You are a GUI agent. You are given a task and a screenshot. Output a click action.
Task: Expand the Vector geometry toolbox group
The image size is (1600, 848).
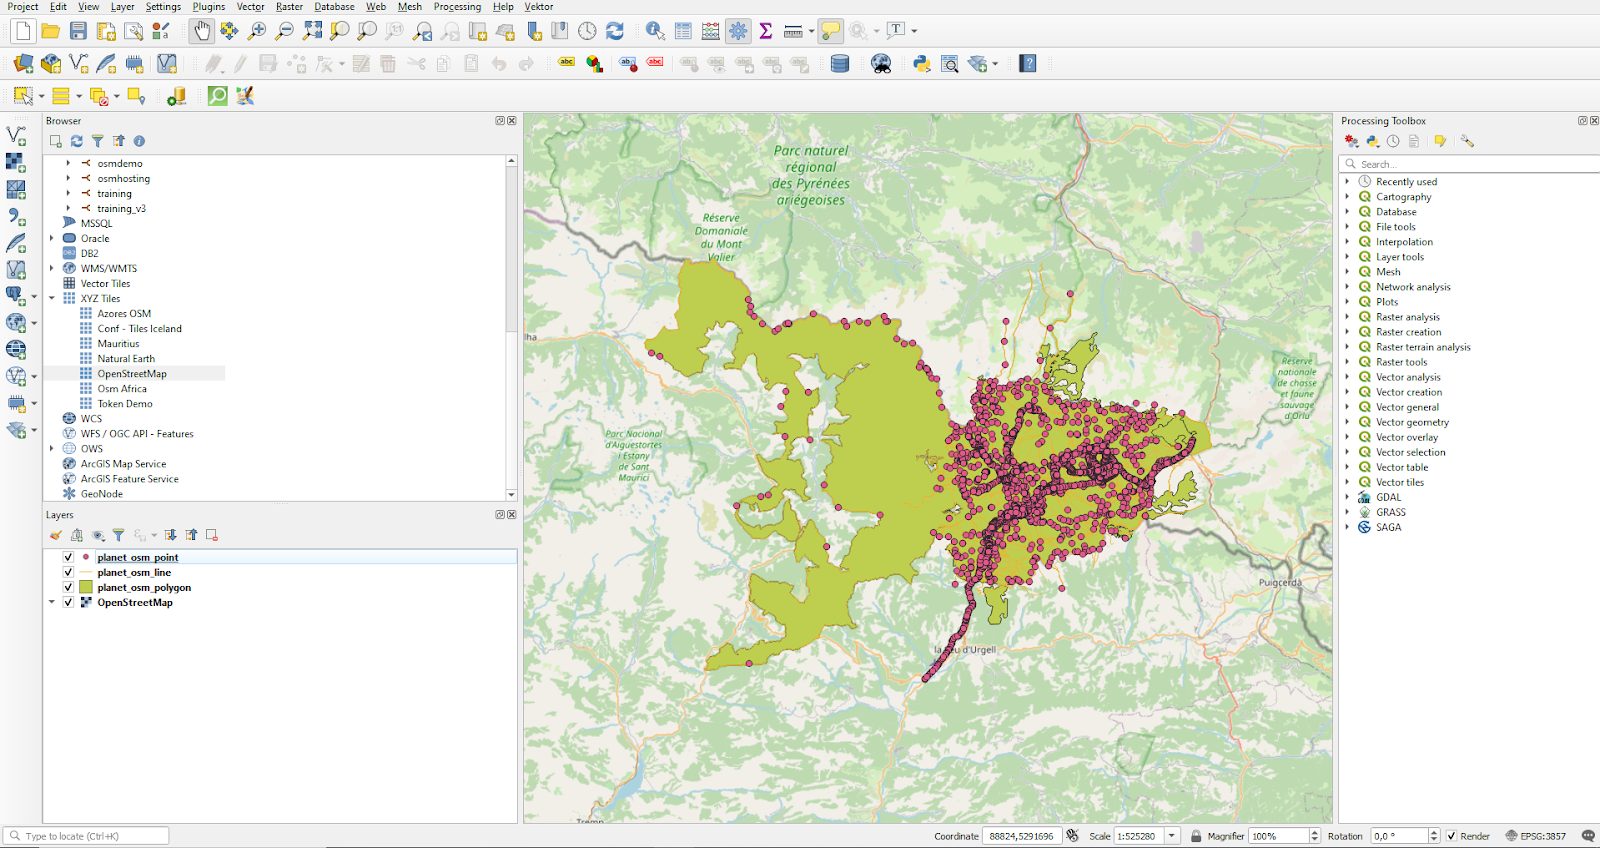coord(1347,422)
